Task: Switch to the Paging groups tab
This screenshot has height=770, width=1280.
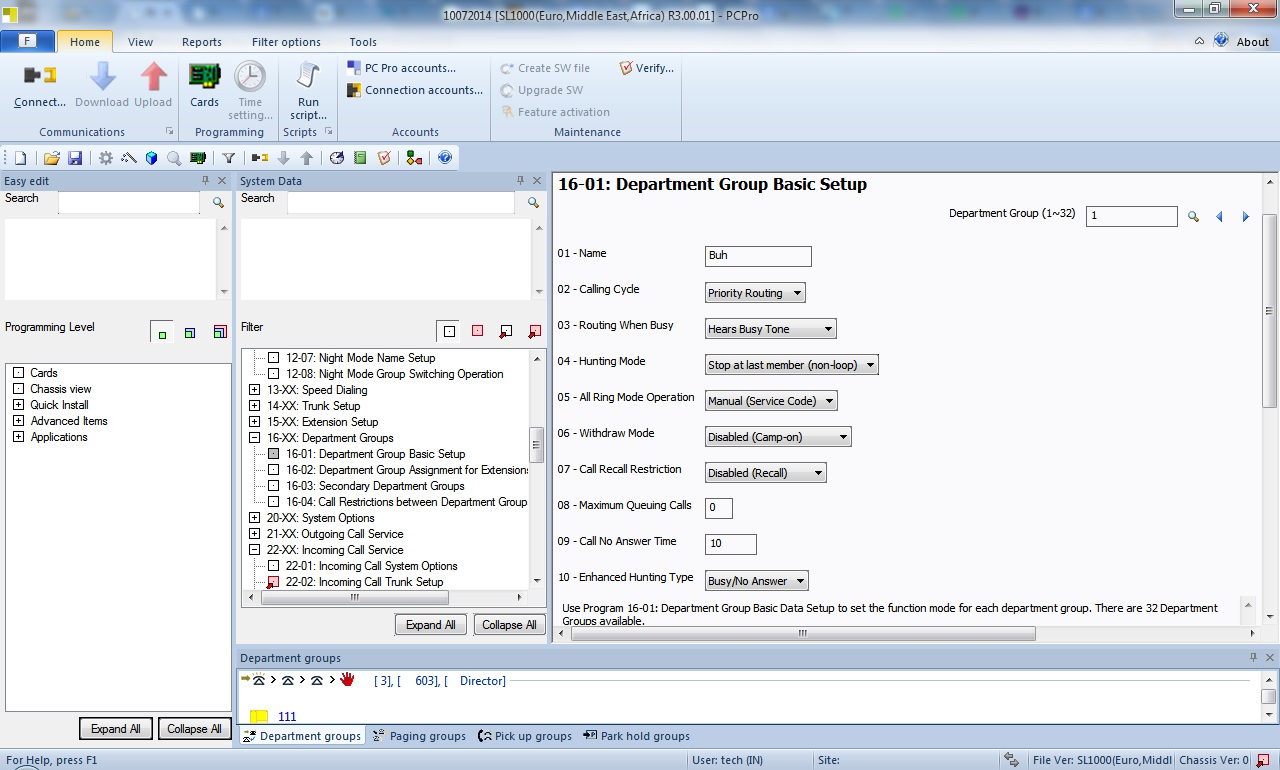Action: point(419,736)
